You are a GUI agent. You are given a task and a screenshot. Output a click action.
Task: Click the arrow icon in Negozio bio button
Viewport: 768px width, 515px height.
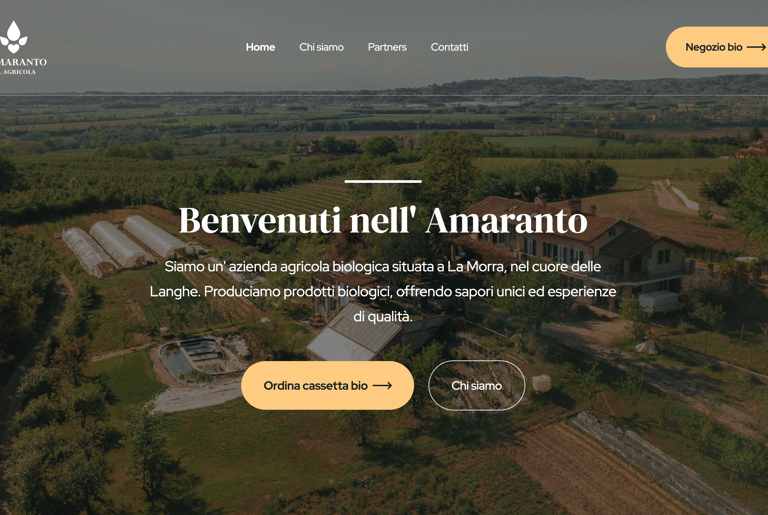[x=756, y=47]
